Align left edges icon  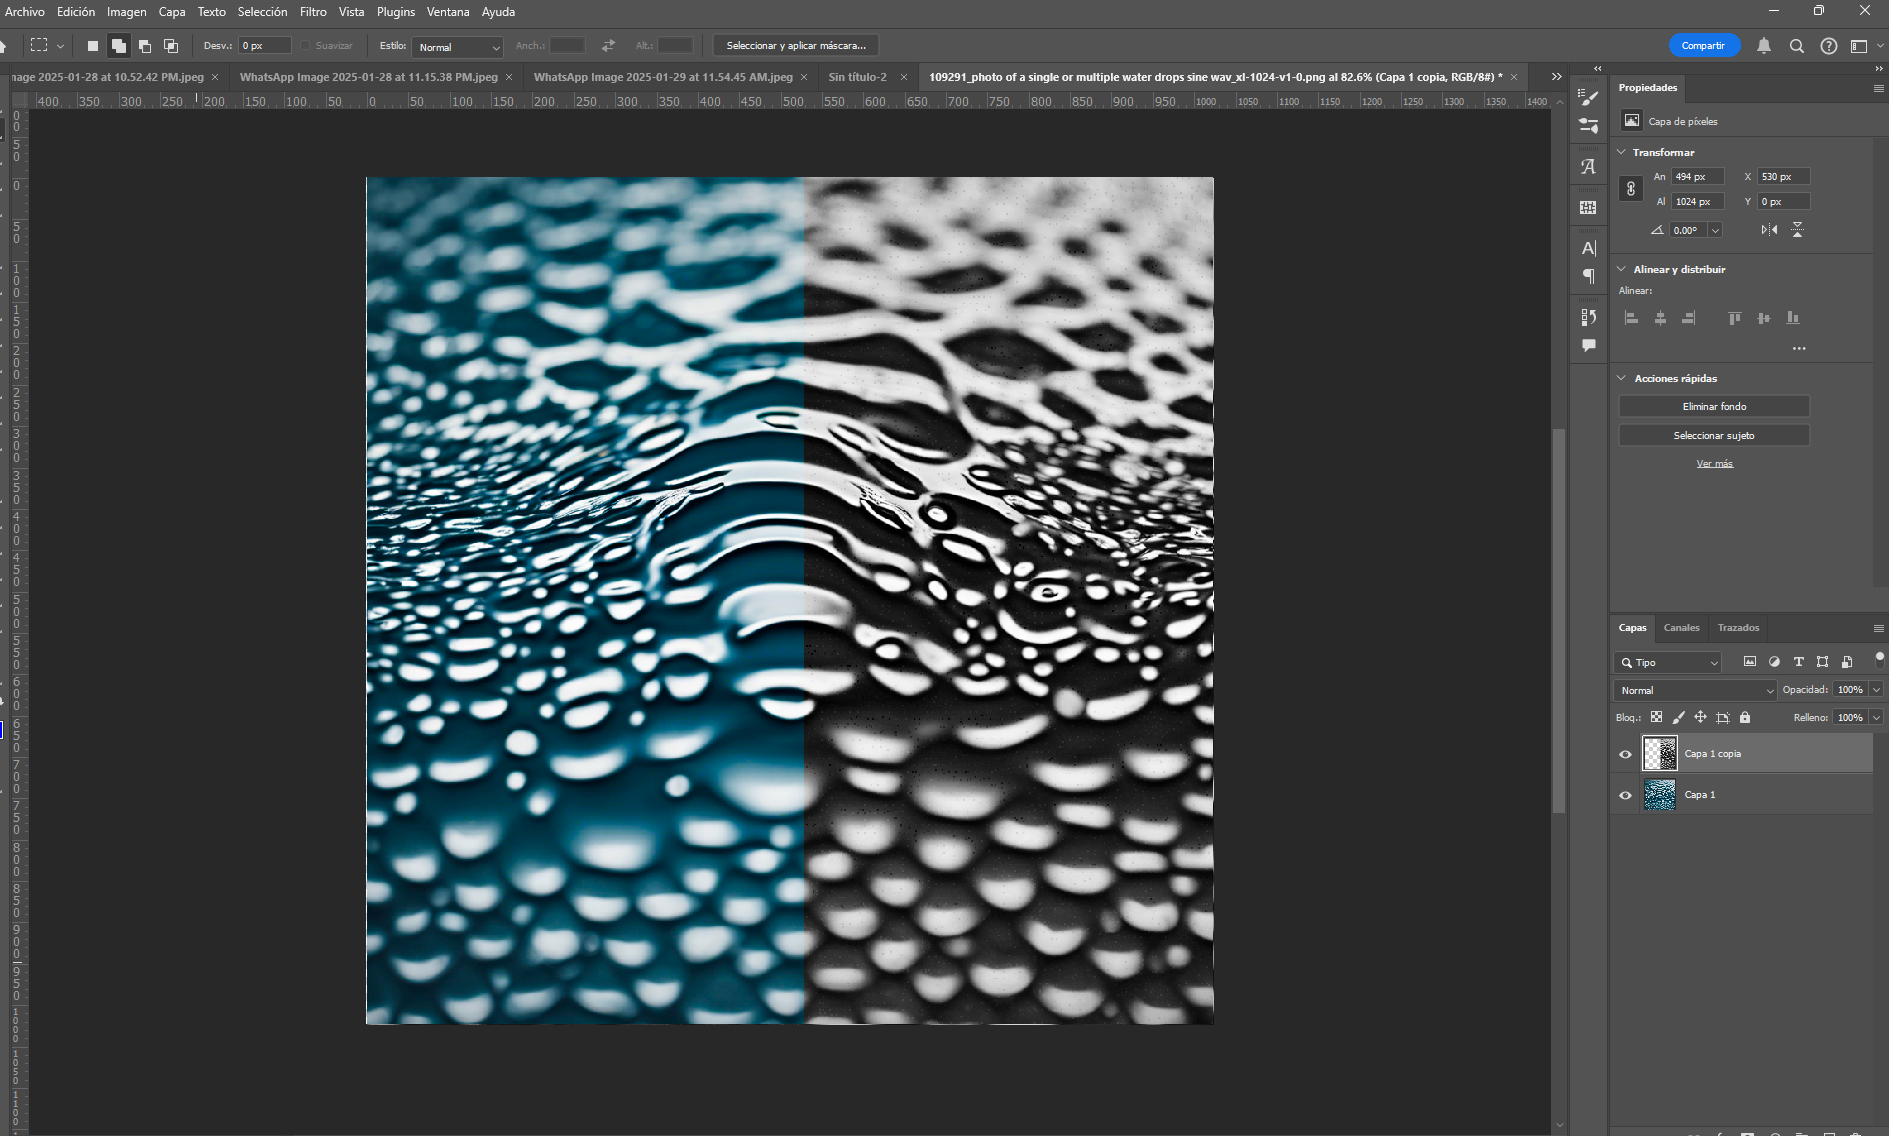[x=1631, y=318]
